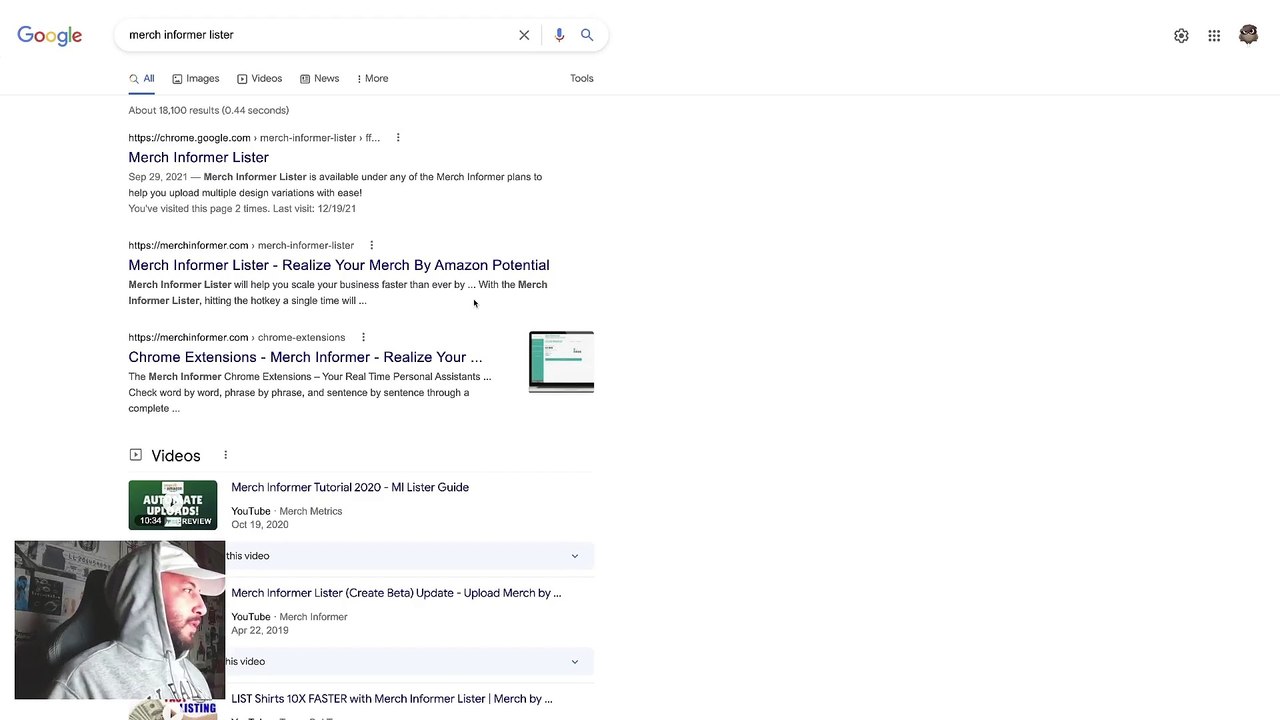Switch to the News tab
Viewport: 1280px width, 720px height.
[x=319, y=78]
